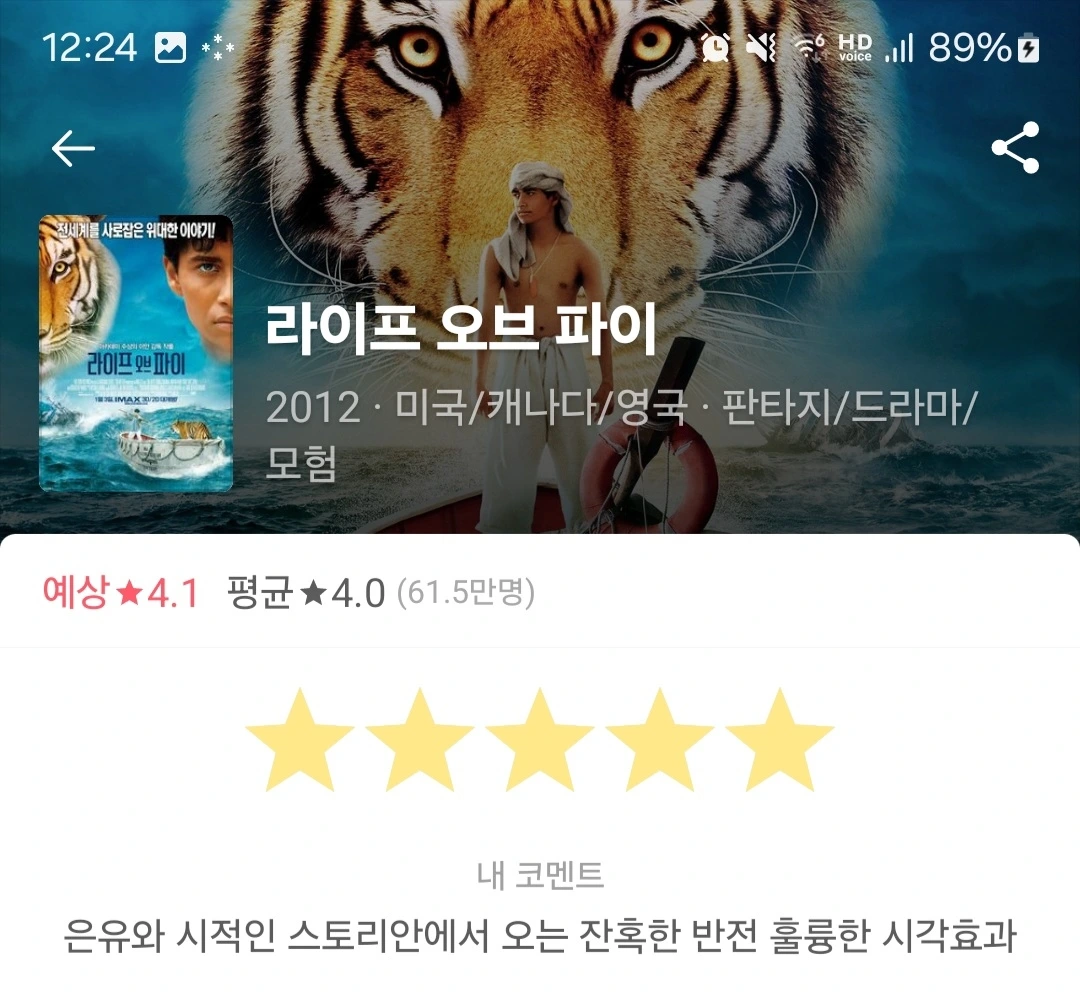
Task: Tap the 평균 ★4.0 average rating
Action: click(306, 592)
